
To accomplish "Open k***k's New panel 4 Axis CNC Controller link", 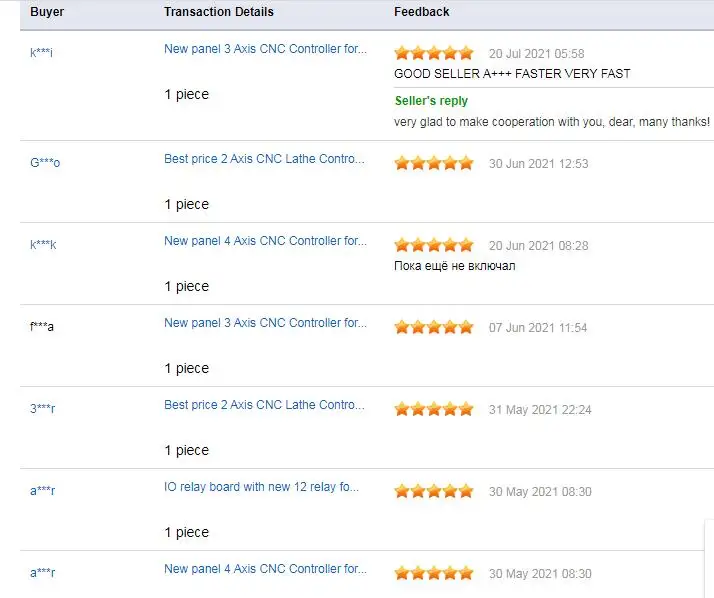I will 265,241.
